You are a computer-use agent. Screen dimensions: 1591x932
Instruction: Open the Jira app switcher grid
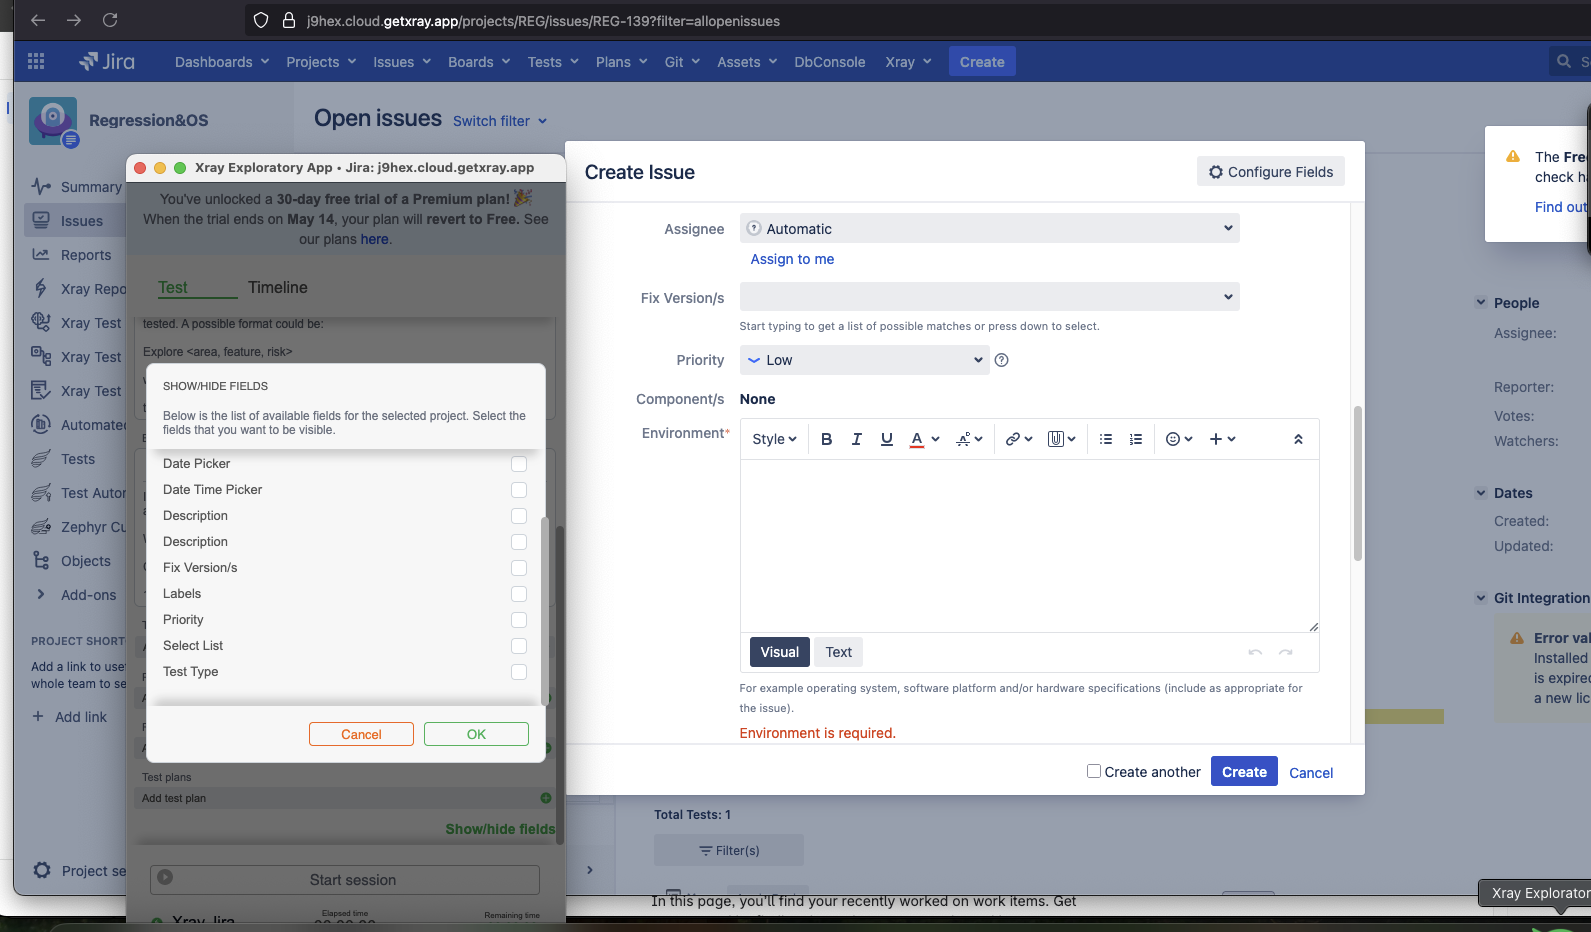point(36,61)
